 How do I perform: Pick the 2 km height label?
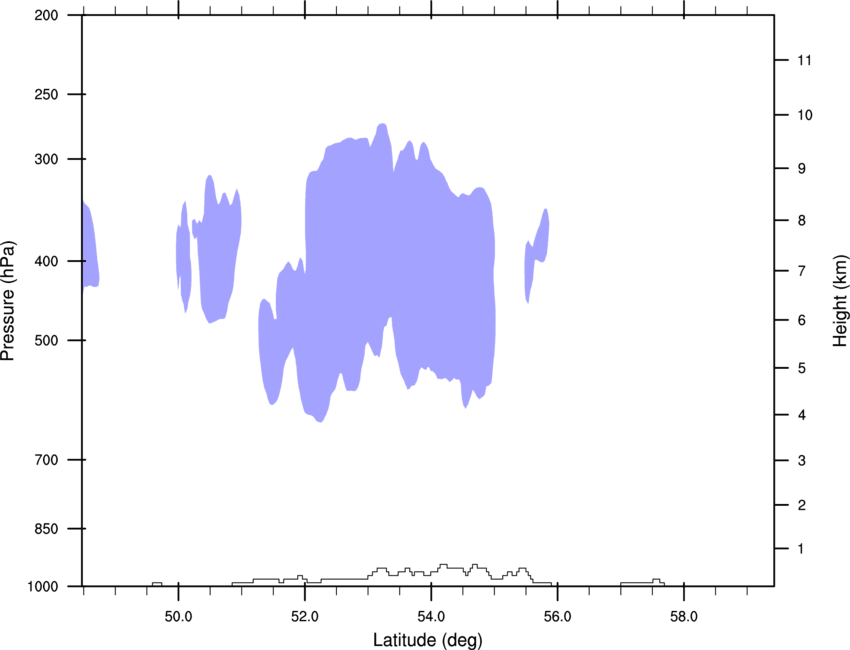[x=802, y=505]
